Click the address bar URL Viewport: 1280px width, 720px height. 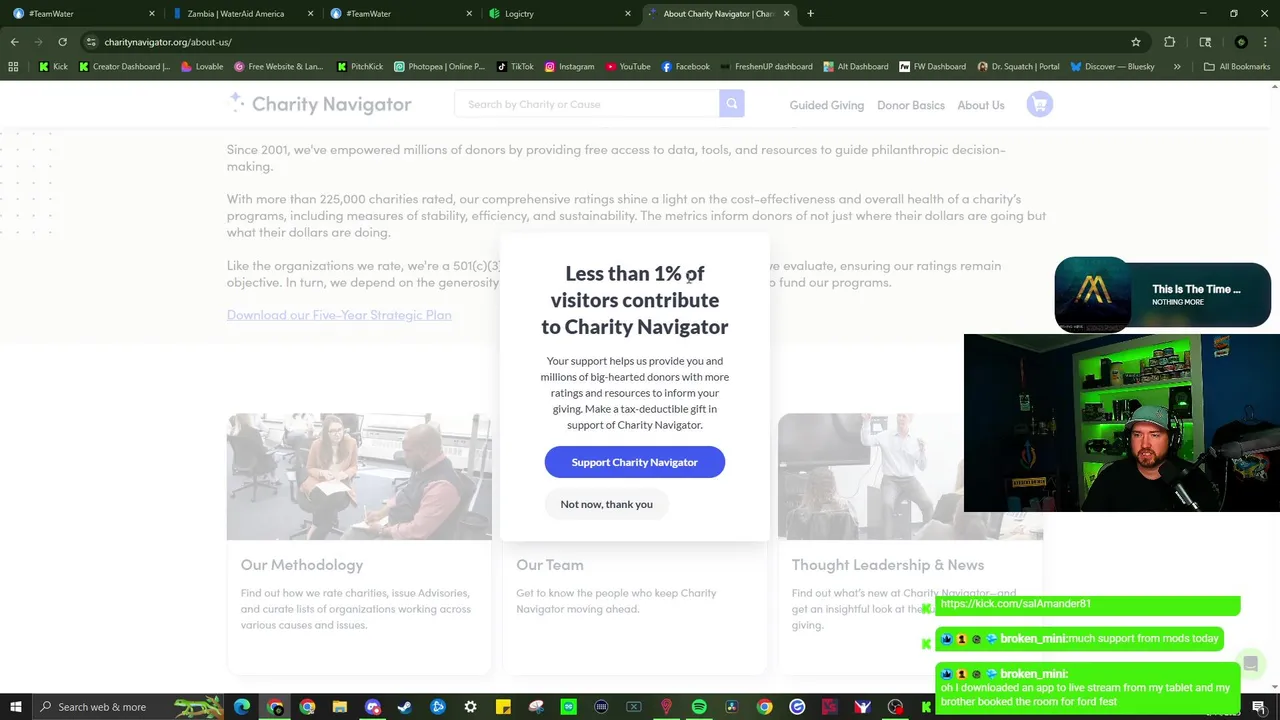click(x=168, y=42)
